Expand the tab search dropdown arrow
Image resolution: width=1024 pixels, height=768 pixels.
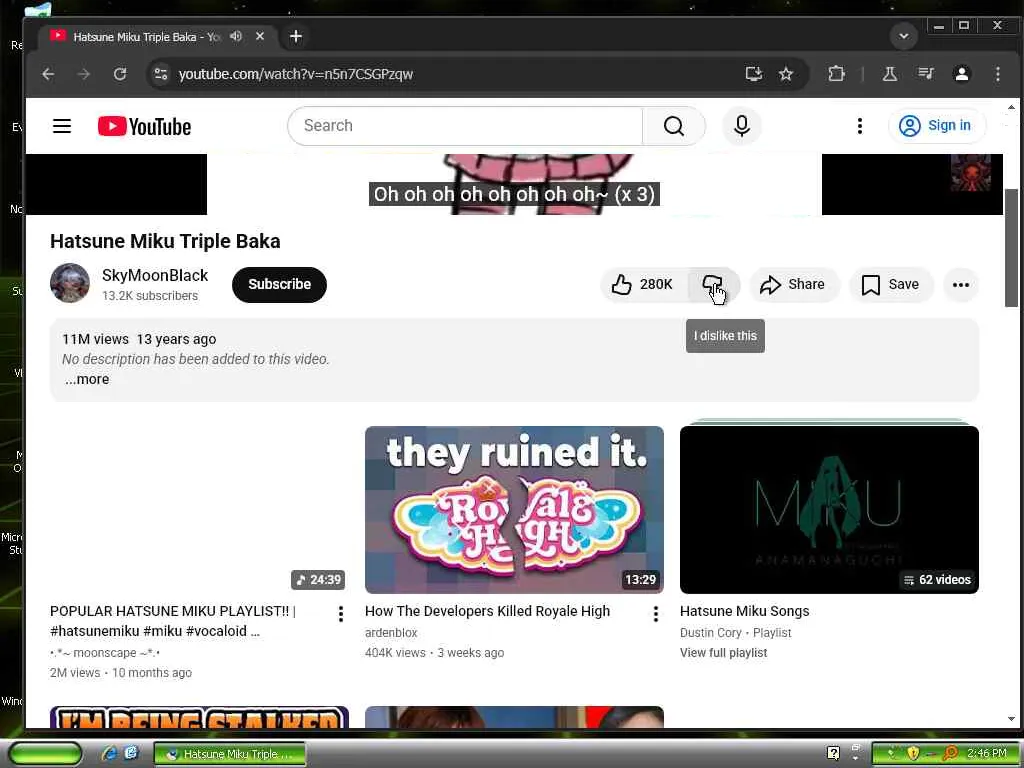click(x=904, y=37)
